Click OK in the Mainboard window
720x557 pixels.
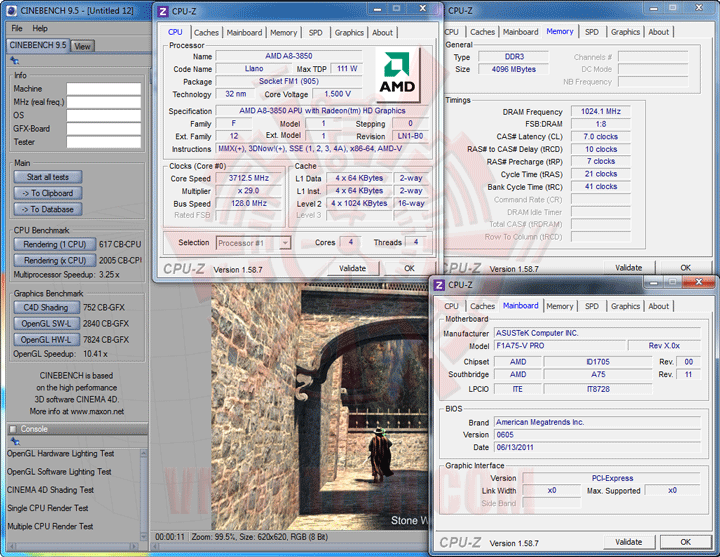pos(686,542)
